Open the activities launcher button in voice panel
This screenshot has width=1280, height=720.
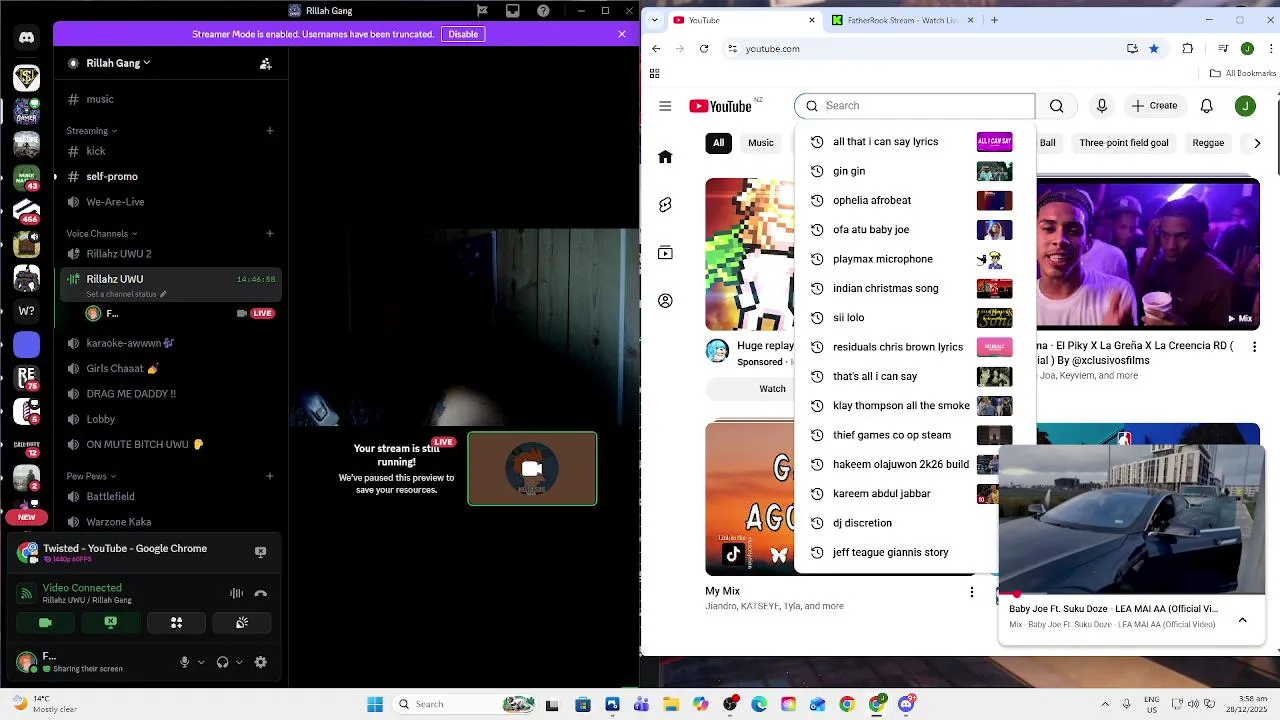[176, 623]
